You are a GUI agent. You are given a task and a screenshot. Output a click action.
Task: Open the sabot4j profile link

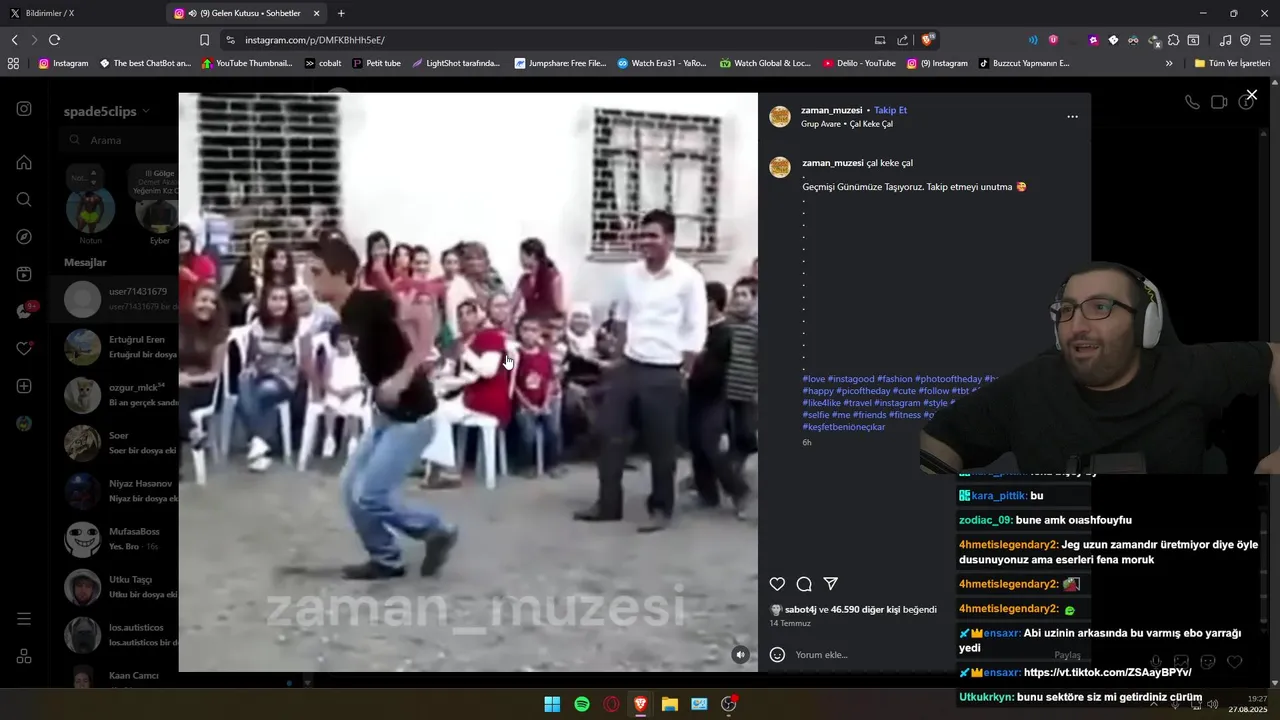click(801, 609)
